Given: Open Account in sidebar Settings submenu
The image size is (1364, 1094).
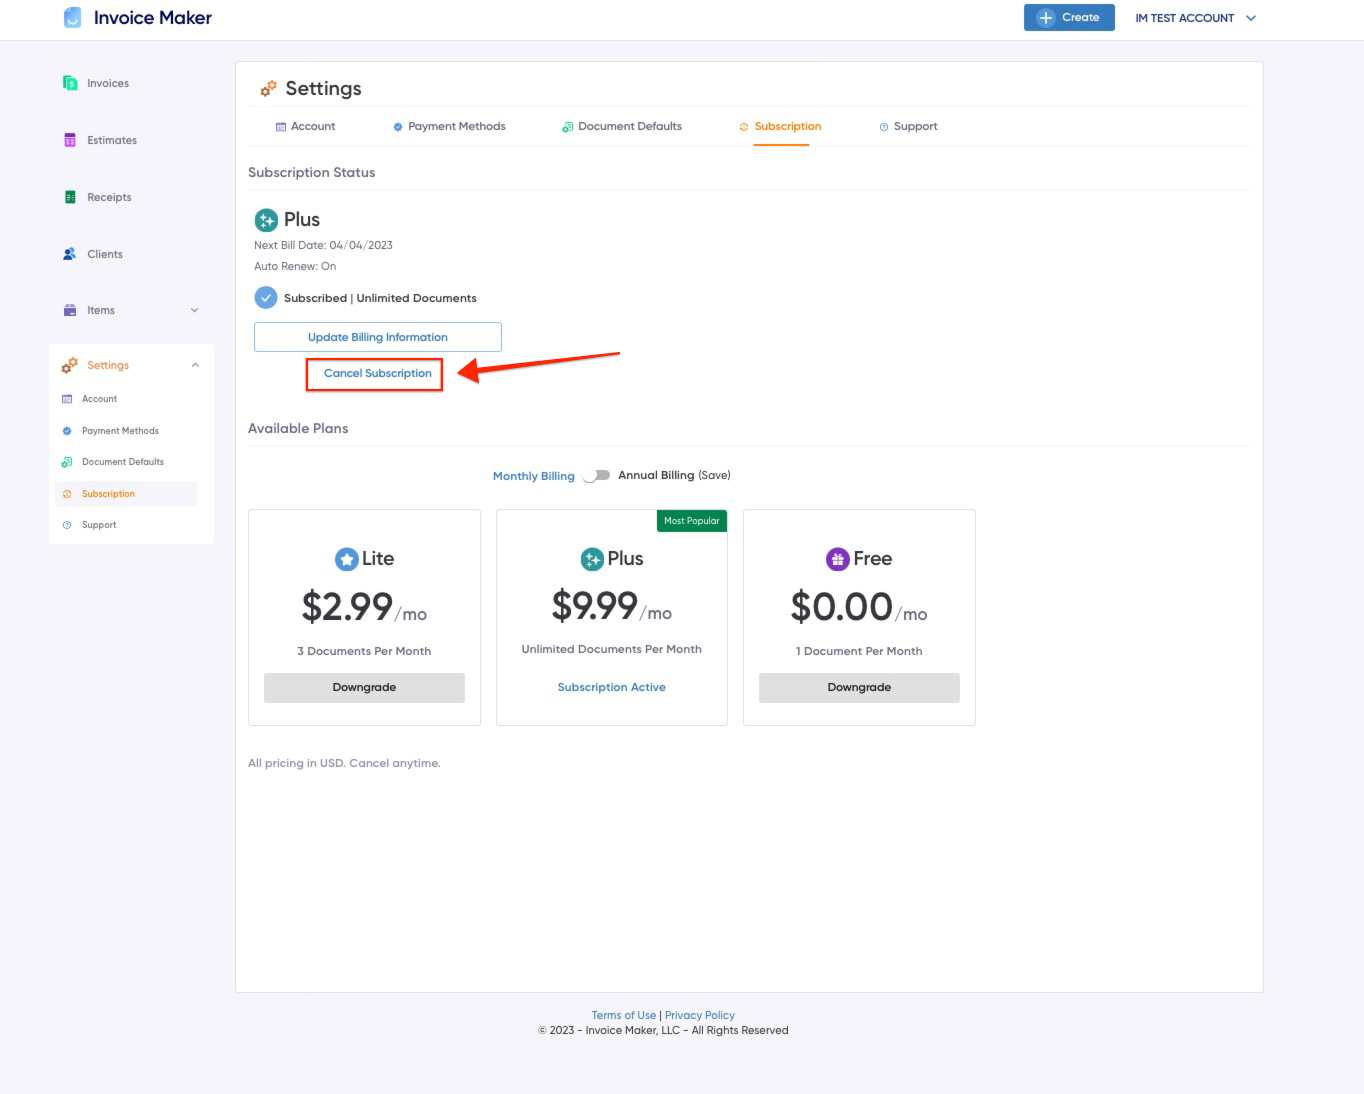Looking at the screenshot, I should tap(100, 399).
